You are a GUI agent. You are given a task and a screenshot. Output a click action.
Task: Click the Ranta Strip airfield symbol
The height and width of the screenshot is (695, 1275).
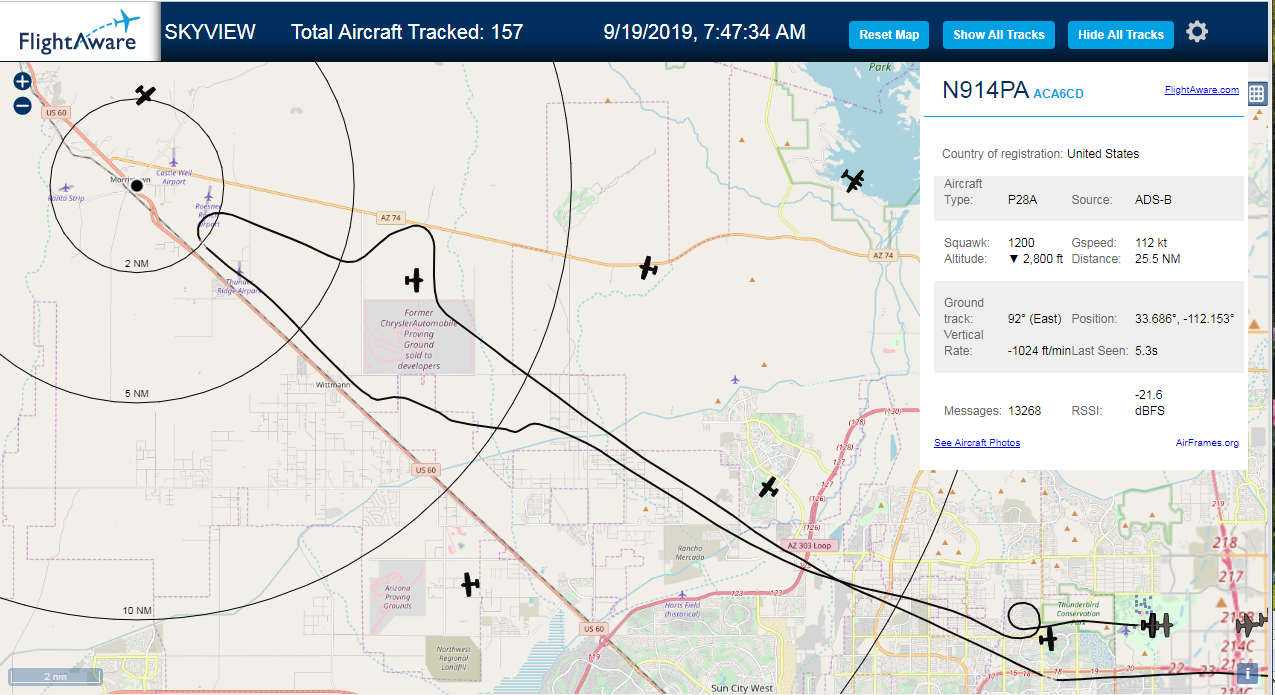click(66, 187)
